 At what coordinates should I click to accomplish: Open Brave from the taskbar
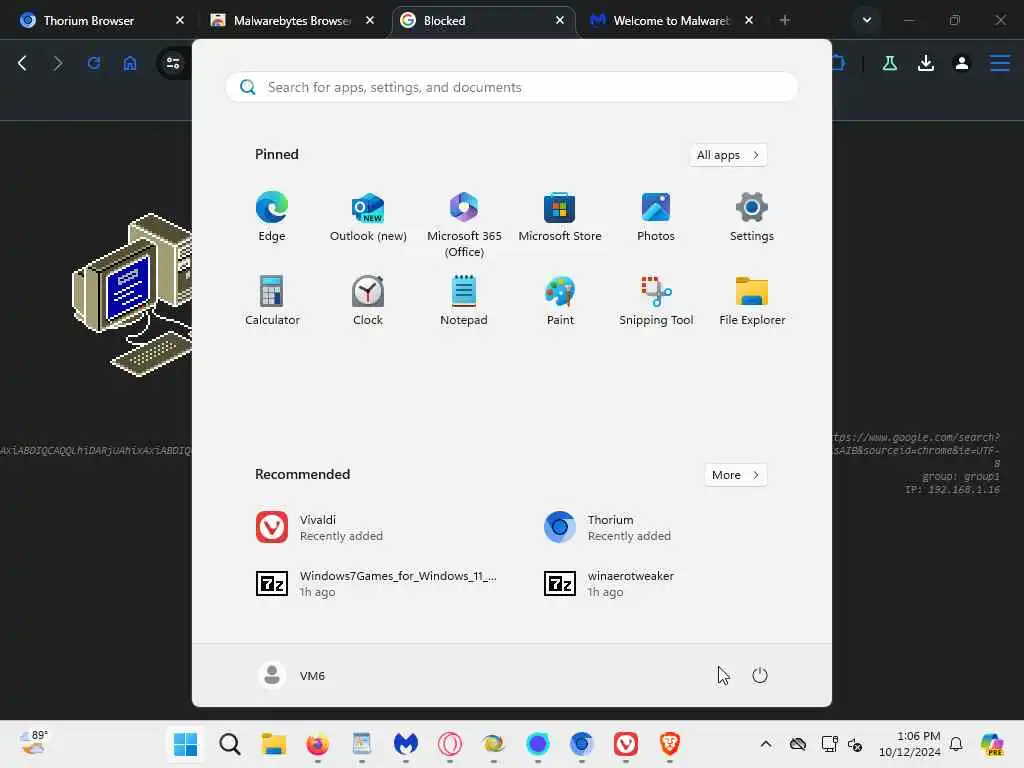[669, 744]
